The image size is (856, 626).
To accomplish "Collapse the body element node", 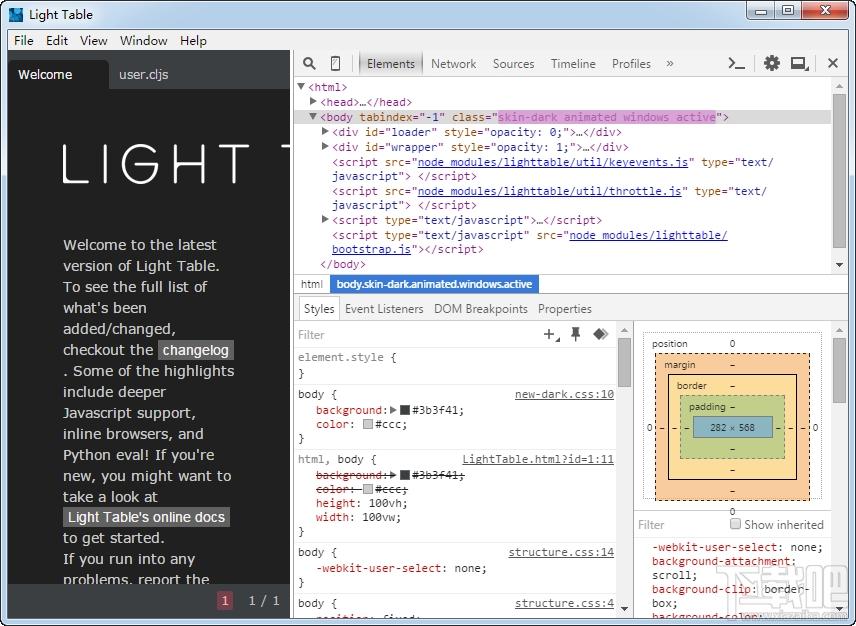I will pyautogui.click(x=313, y=116).
